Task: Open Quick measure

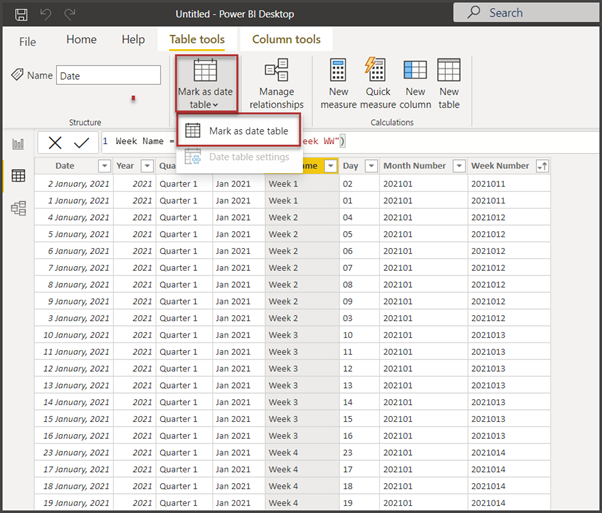Action: click(x=378, y=83)
